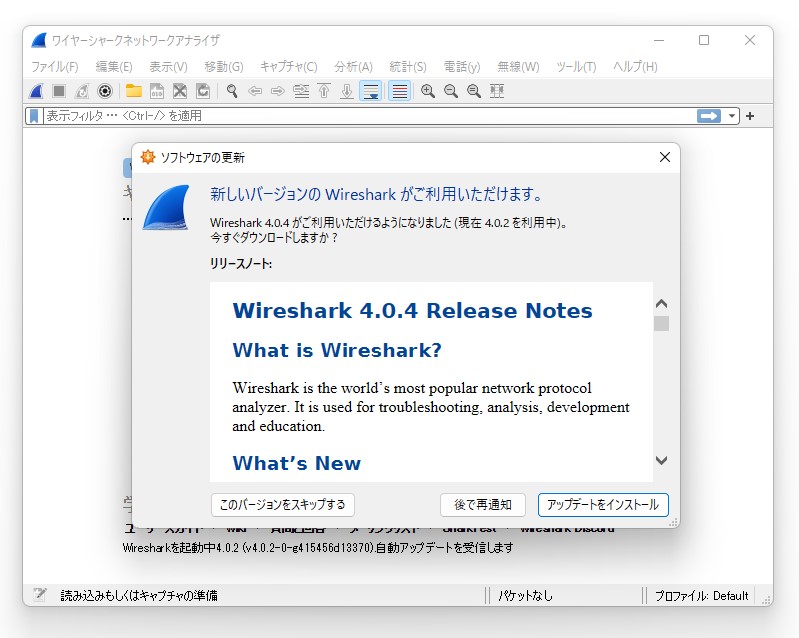This screenshot has width=799, height=638.
Task: Click the Wireshark title bar app icon
Action: point(39,40)
